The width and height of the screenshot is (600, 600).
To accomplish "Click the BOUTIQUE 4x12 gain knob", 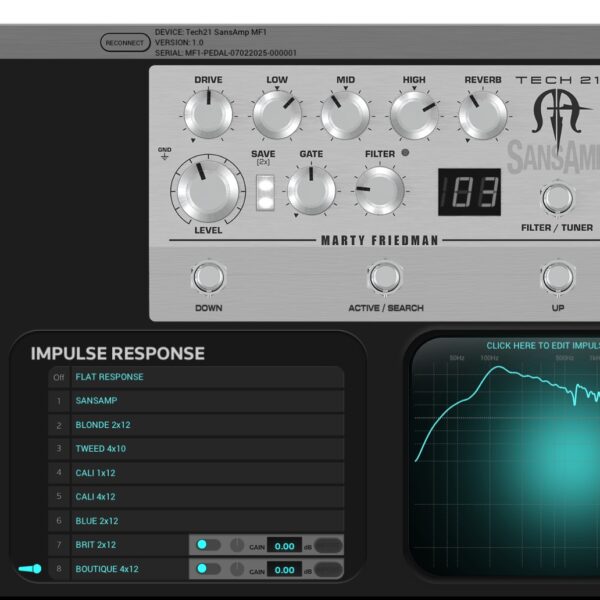I will pos(237,569).
